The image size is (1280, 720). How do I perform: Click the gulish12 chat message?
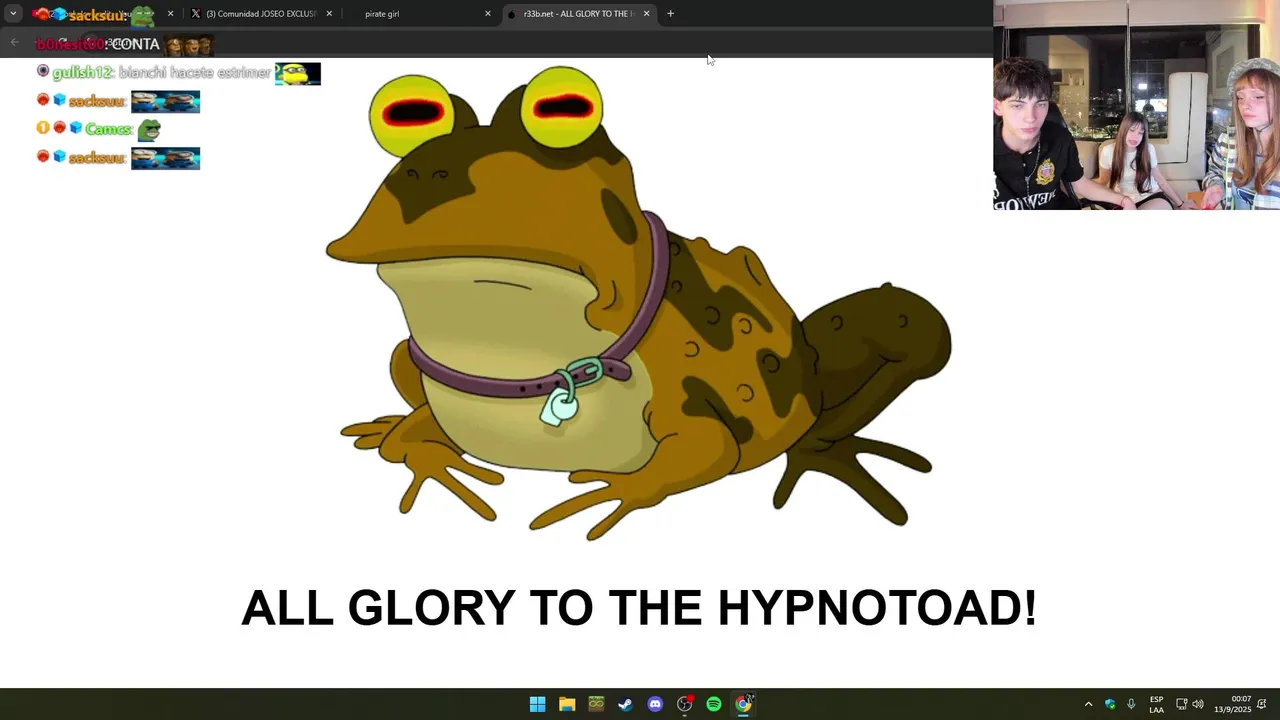tap(178, 73)
